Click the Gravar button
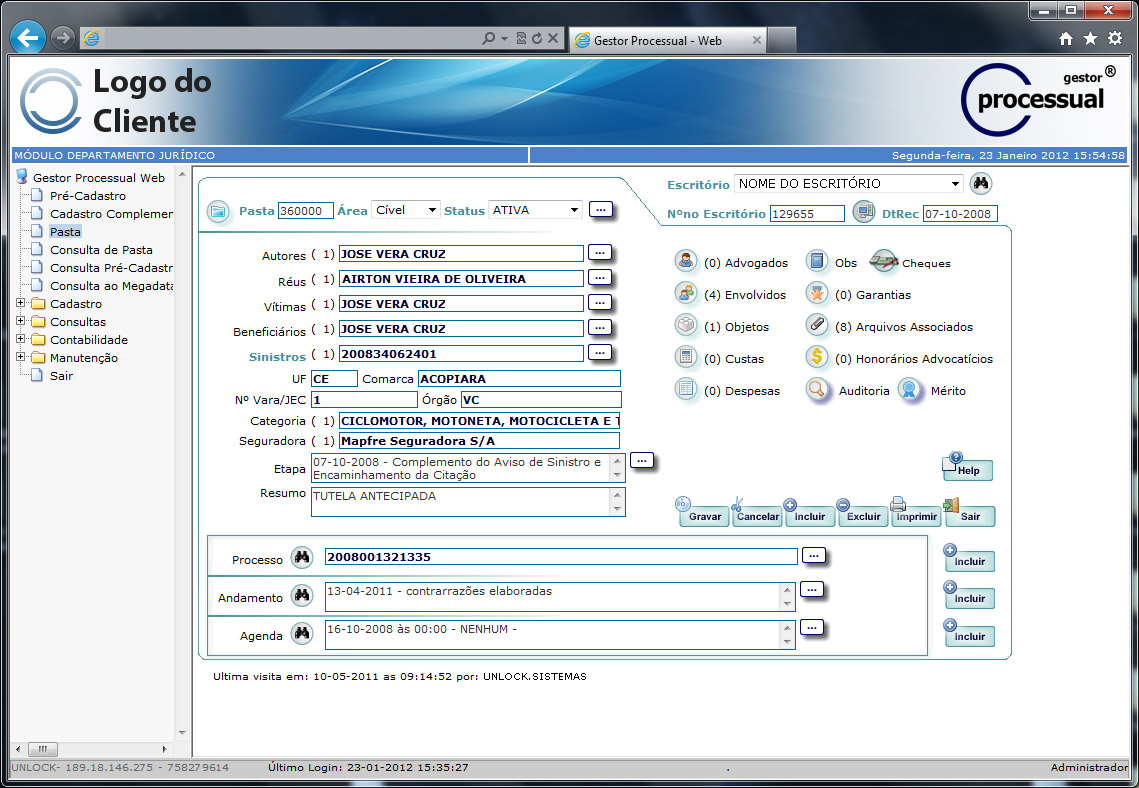 [x=705, y=516]
